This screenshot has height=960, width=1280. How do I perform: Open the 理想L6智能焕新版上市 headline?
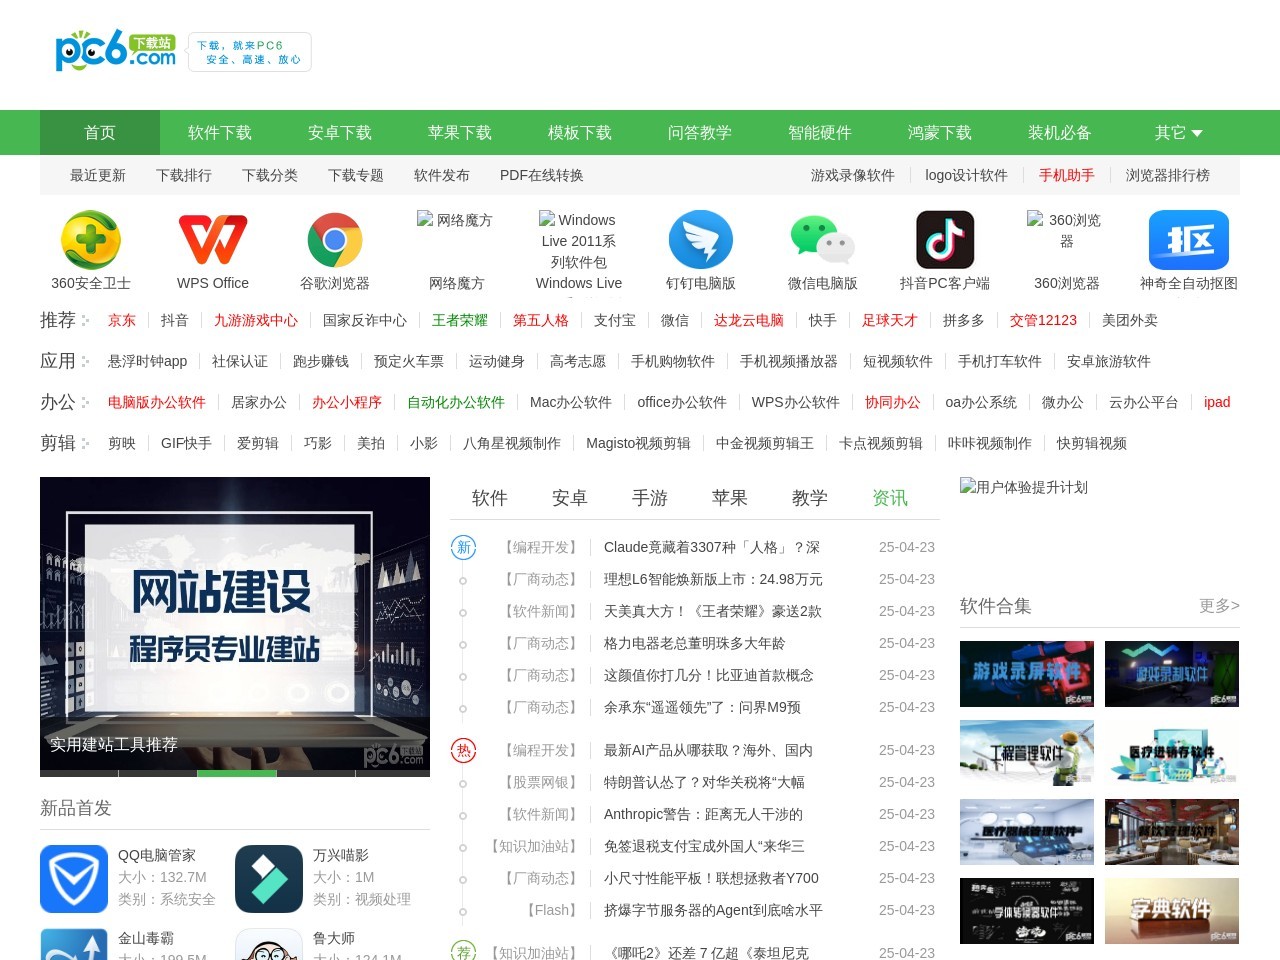[713, 579]
